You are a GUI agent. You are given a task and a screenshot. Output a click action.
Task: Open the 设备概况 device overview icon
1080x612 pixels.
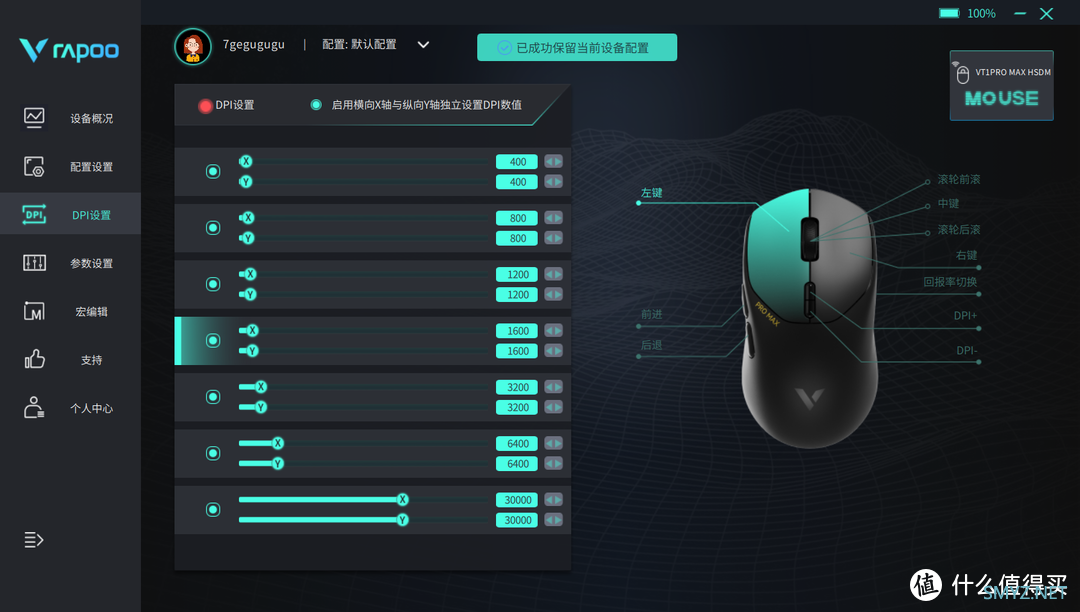click(34, 118)
